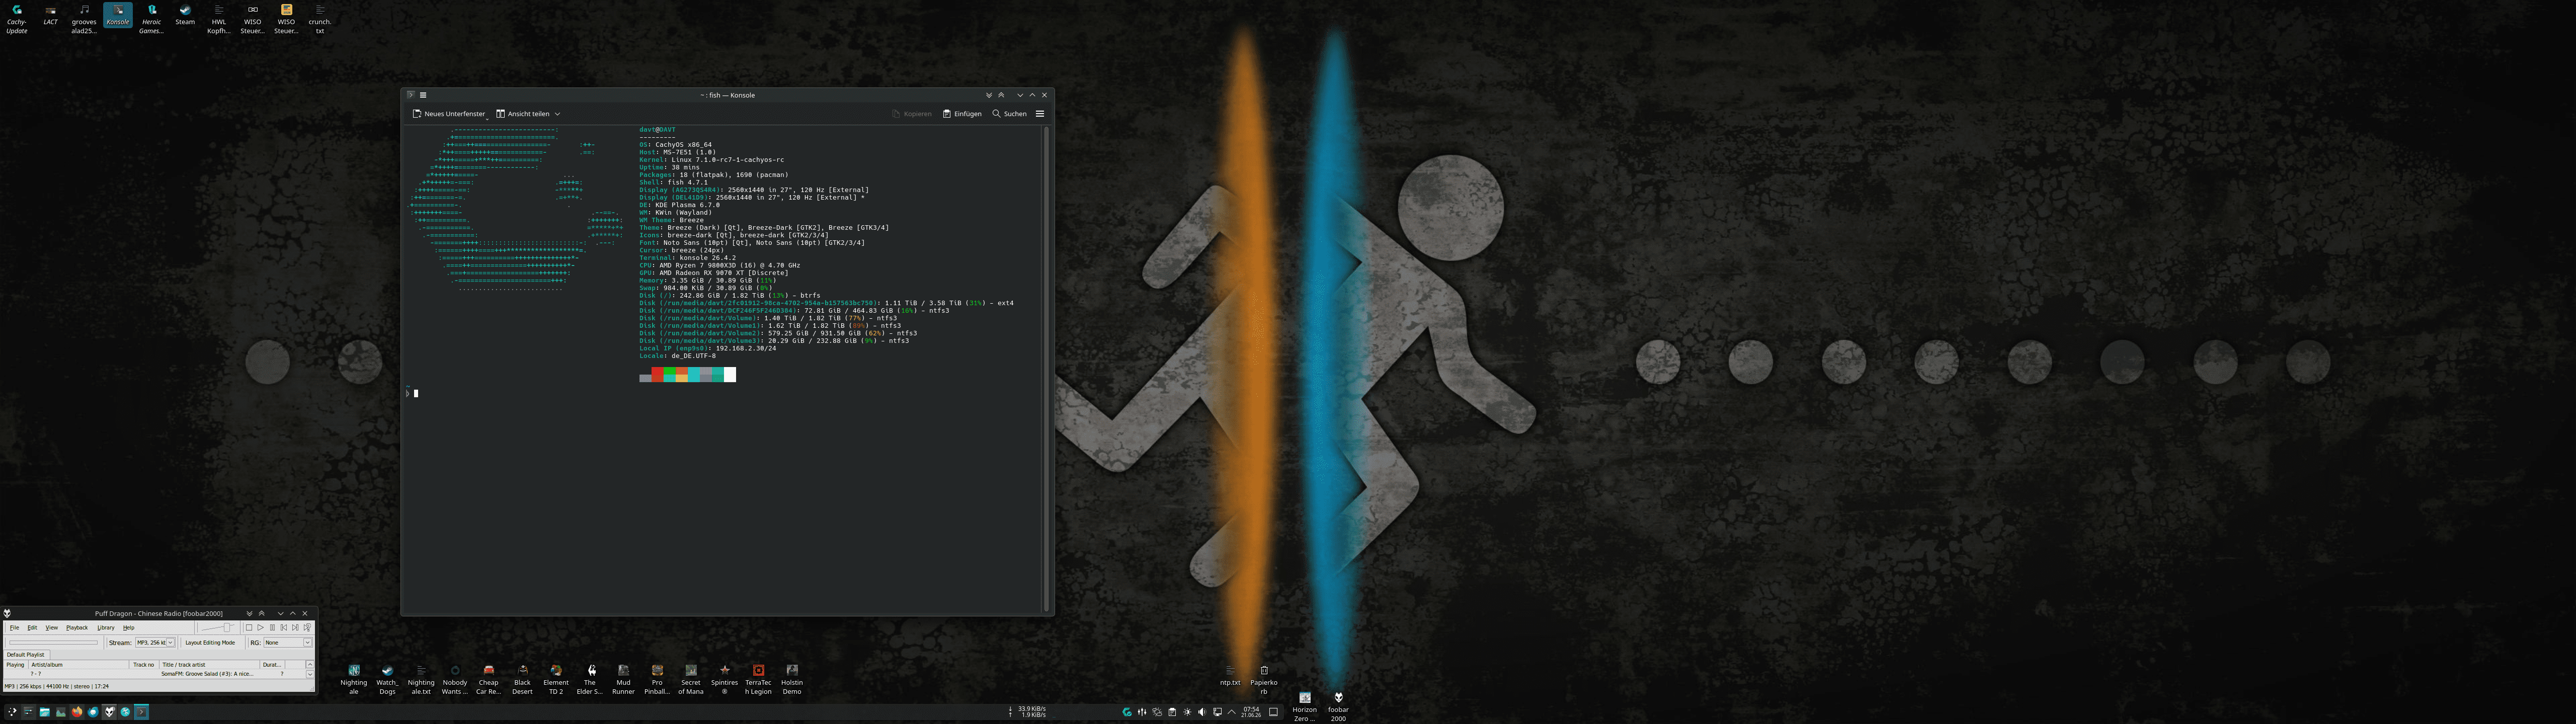The width and height of the screenshot is (2576, 724).
Task: Open the file manager taskbar icon
Action: click(x=45, y=712)
